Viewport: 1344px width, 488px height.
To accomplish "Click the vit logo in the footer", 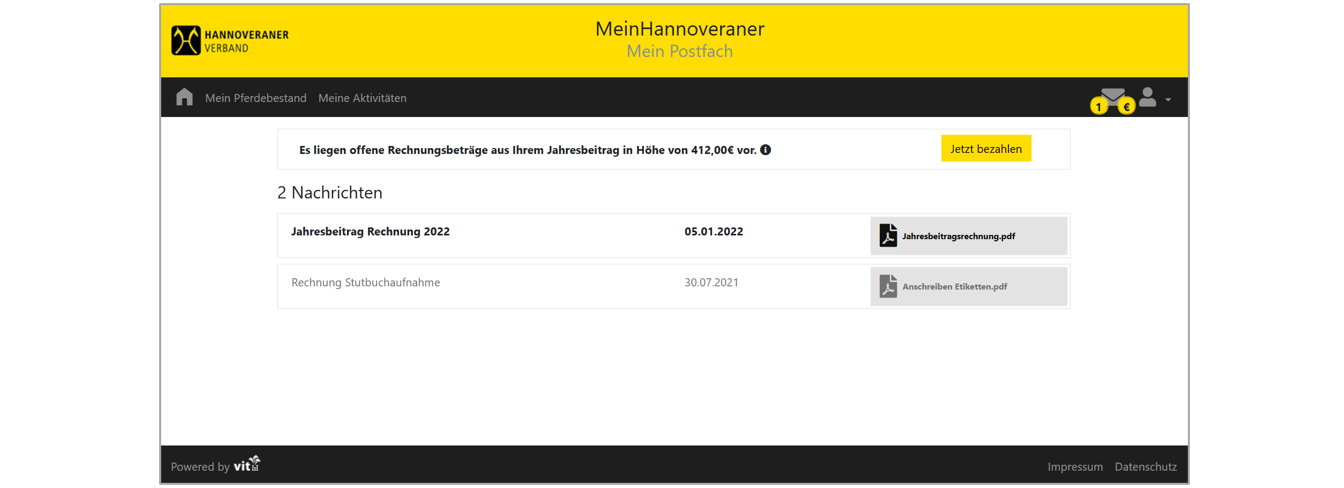I will [247, 464].
